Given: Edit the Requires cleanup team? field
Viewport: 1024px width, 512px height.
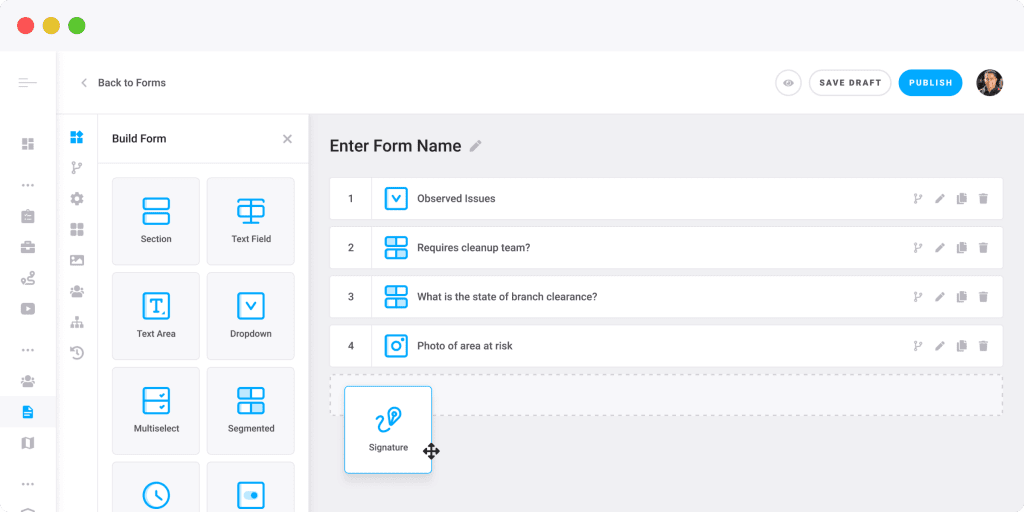Looking at the screenshot, I should (940, 248).
